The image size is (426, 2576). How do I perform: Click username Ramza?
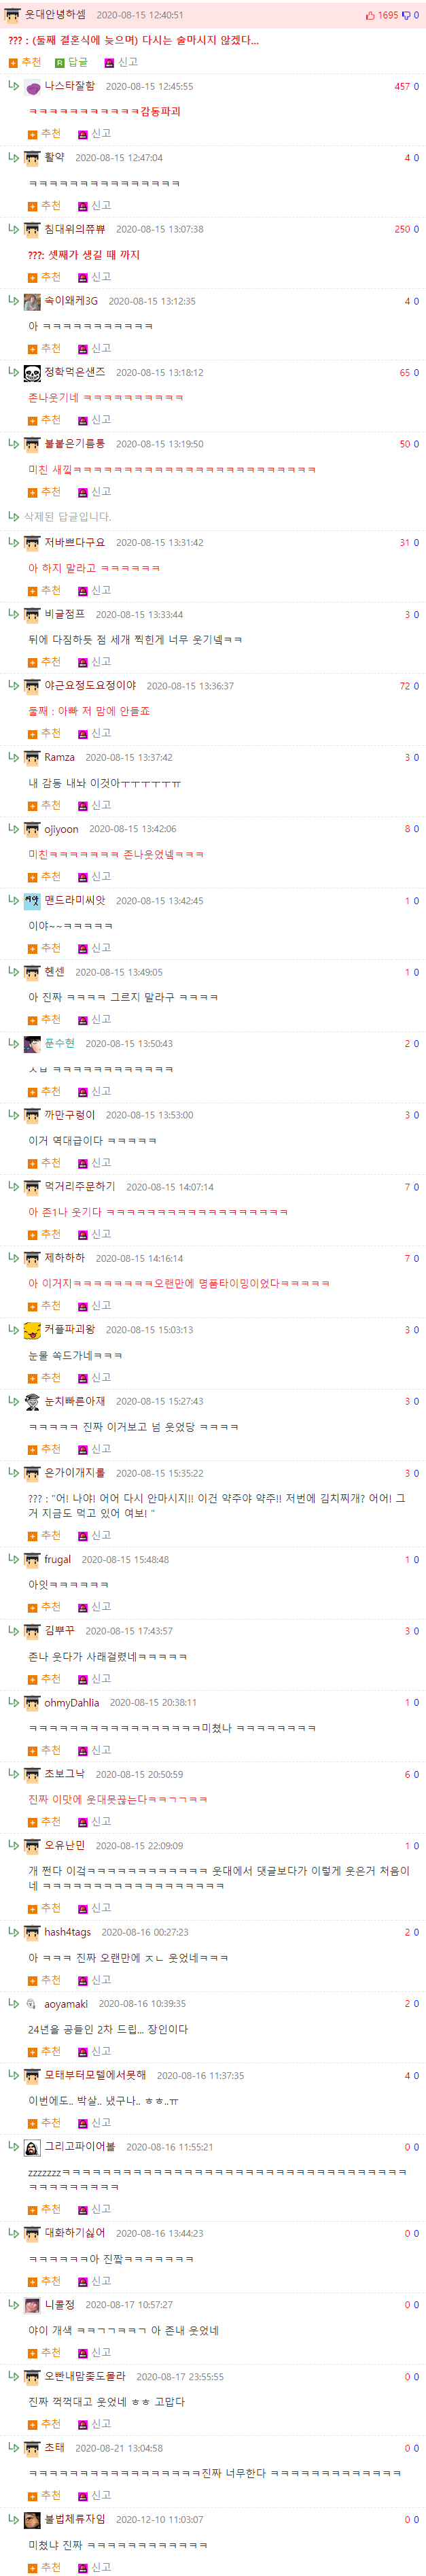(x=59, y=757)
